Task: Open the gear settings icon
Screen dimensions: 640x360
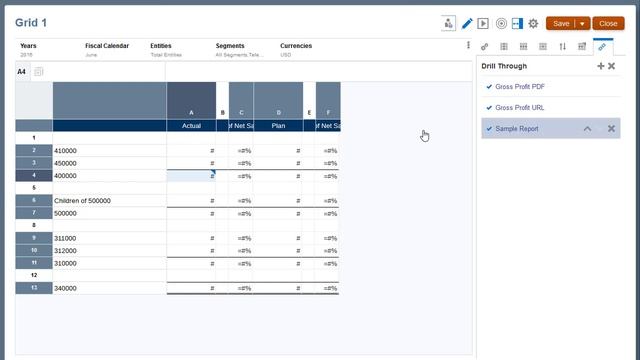Action: point(533,24)
